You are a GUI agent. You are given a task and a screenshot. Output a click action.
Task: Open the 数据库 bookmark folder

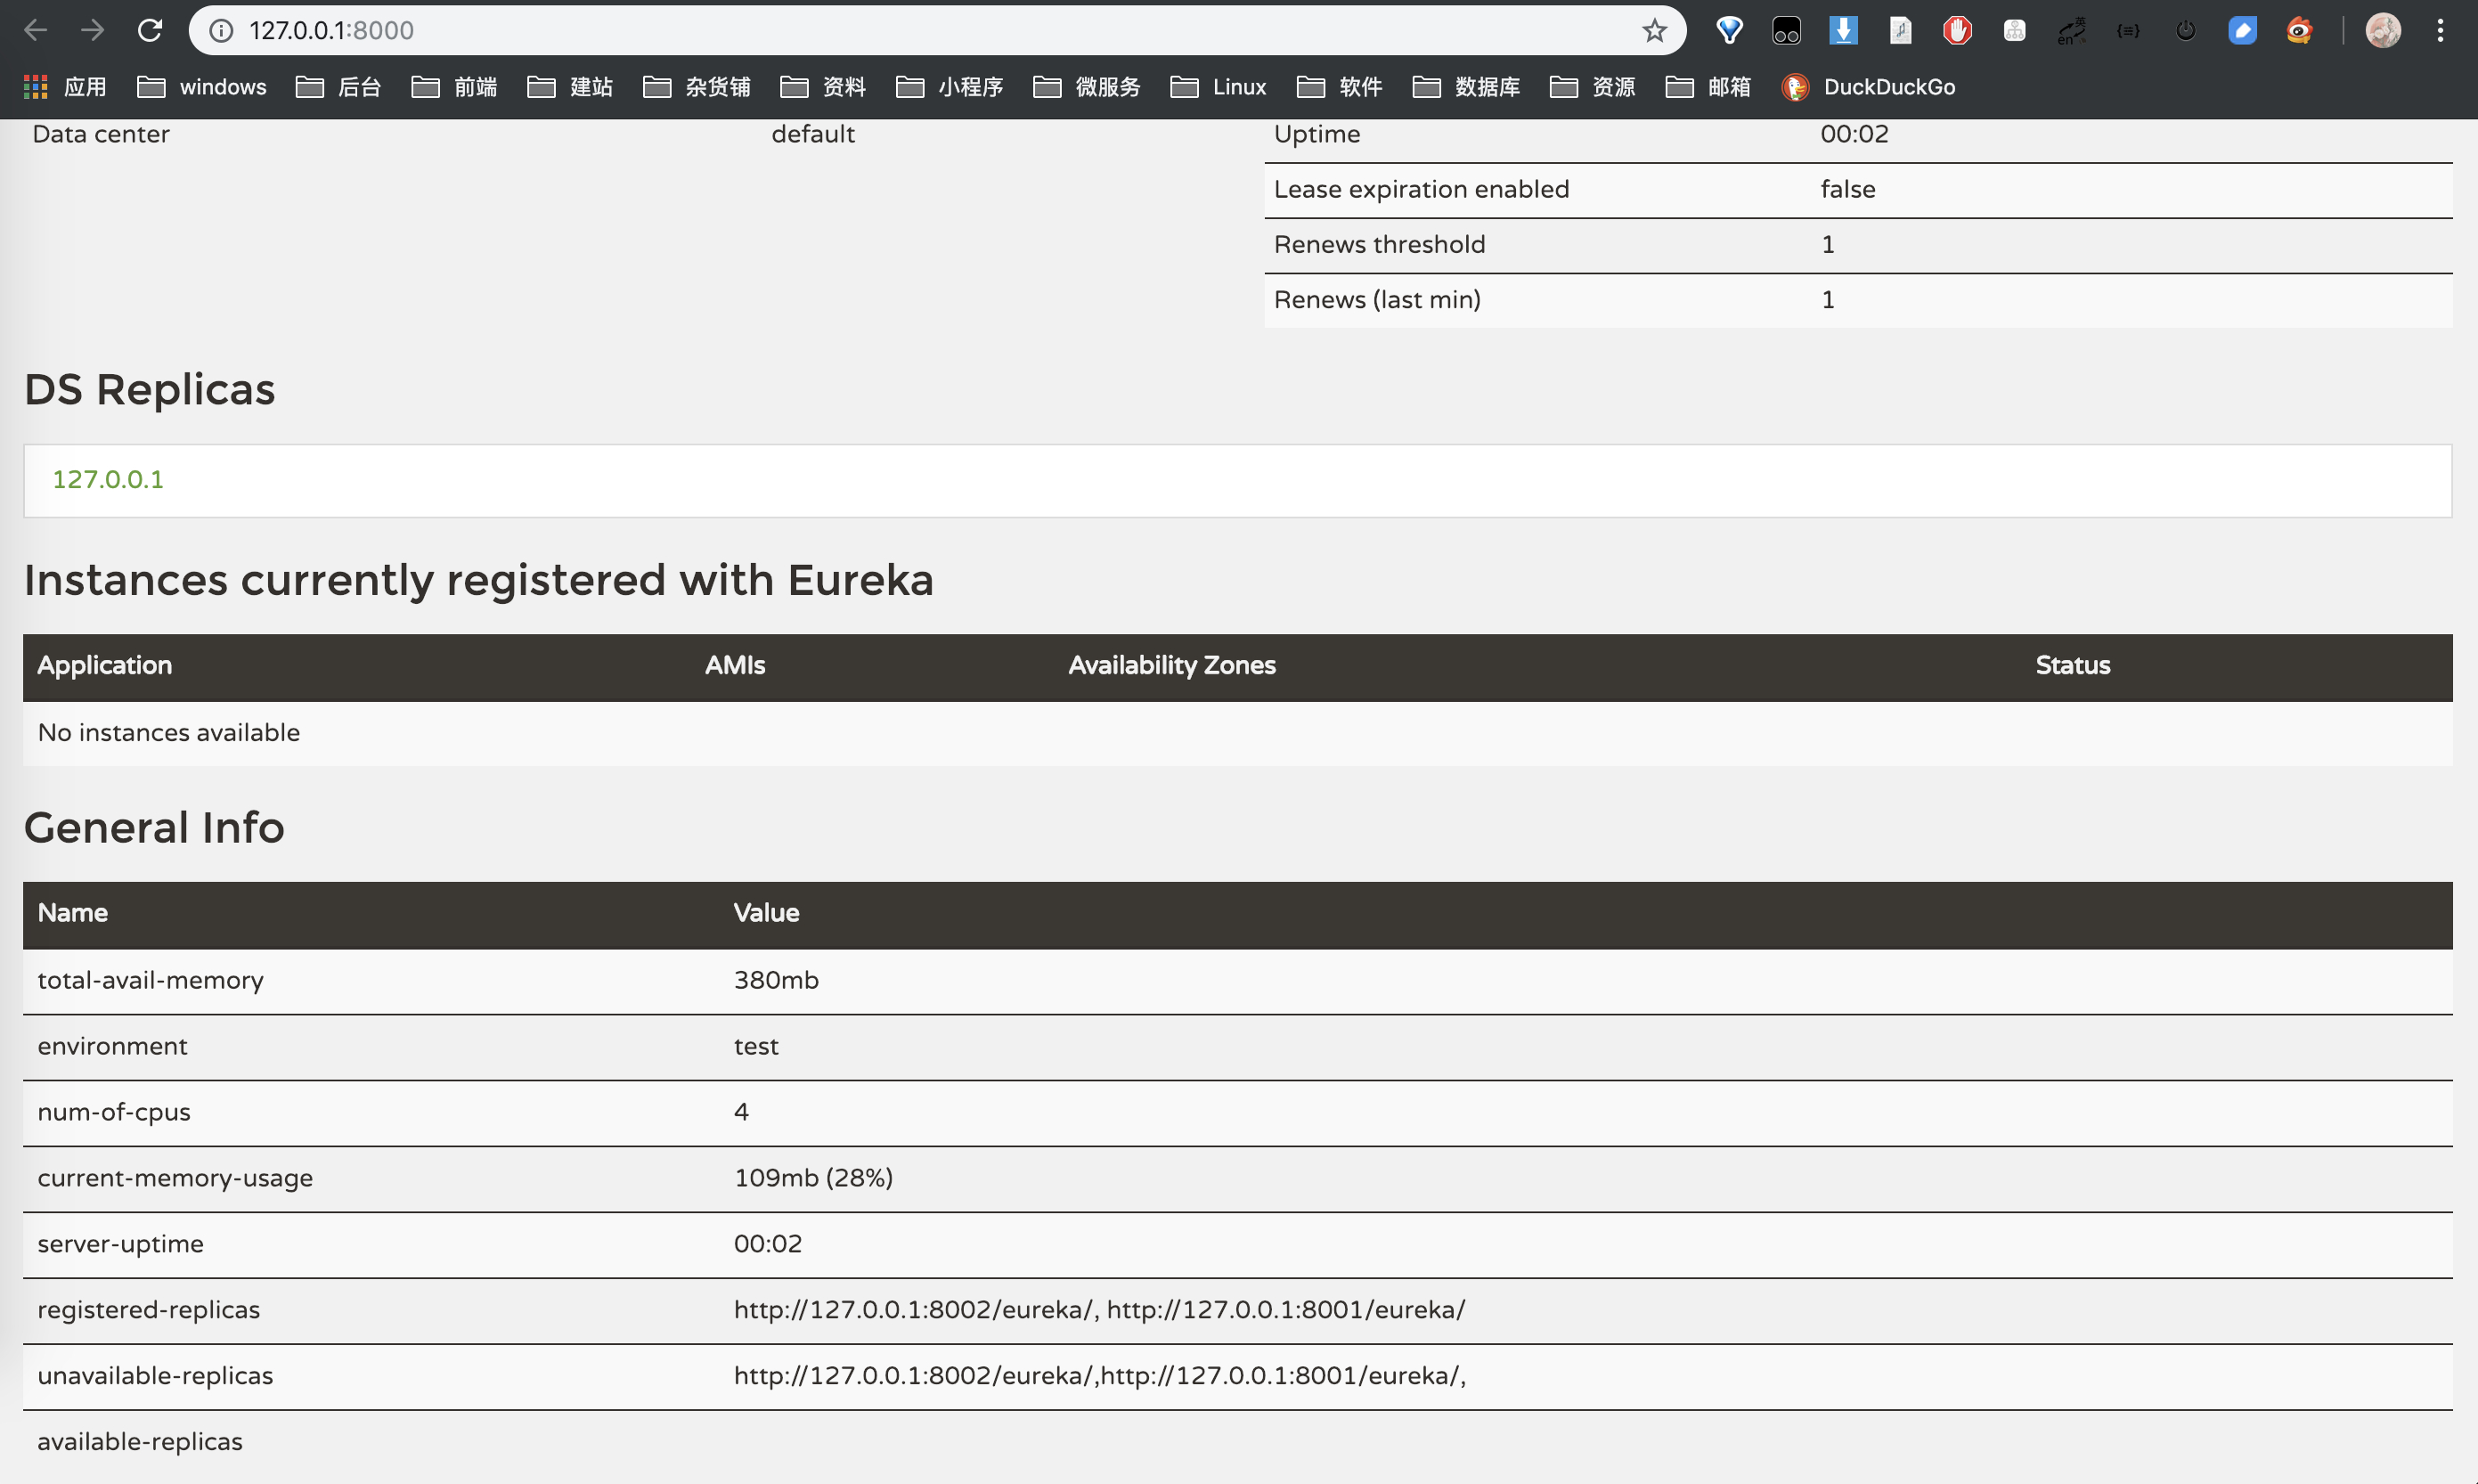coord(1466,87)
